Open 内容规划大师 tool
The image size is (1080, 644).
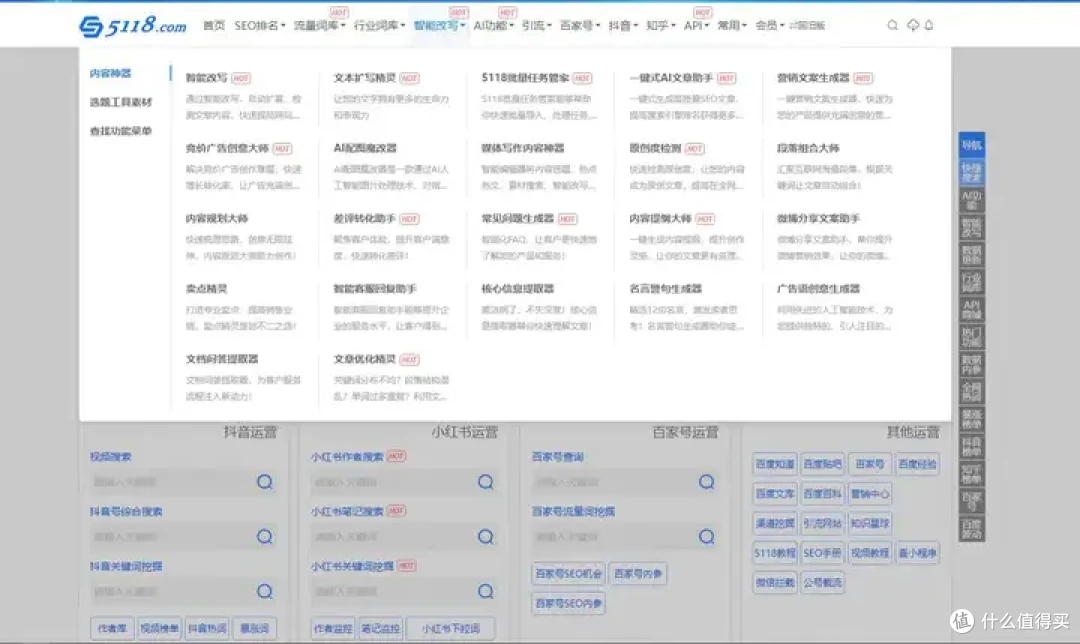pyautogui.click(x=216, y=218)
